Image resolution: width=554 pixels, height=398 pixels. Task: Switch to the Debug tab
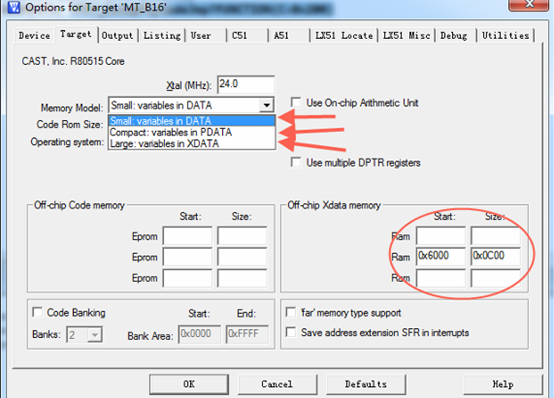(x=454, y=36)
